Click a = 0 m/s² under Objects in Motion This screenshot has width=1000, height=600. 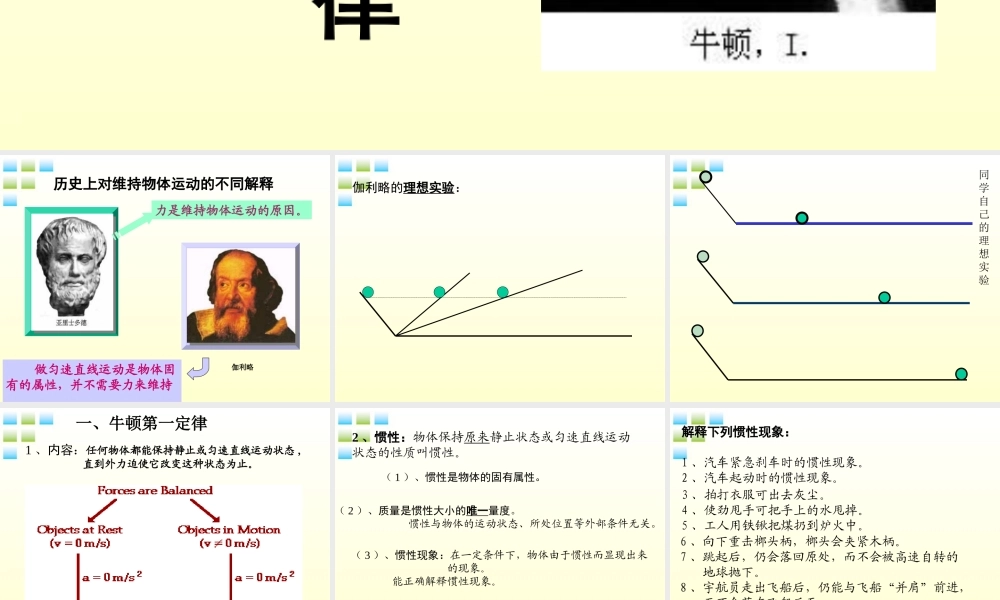coord(265,576)
